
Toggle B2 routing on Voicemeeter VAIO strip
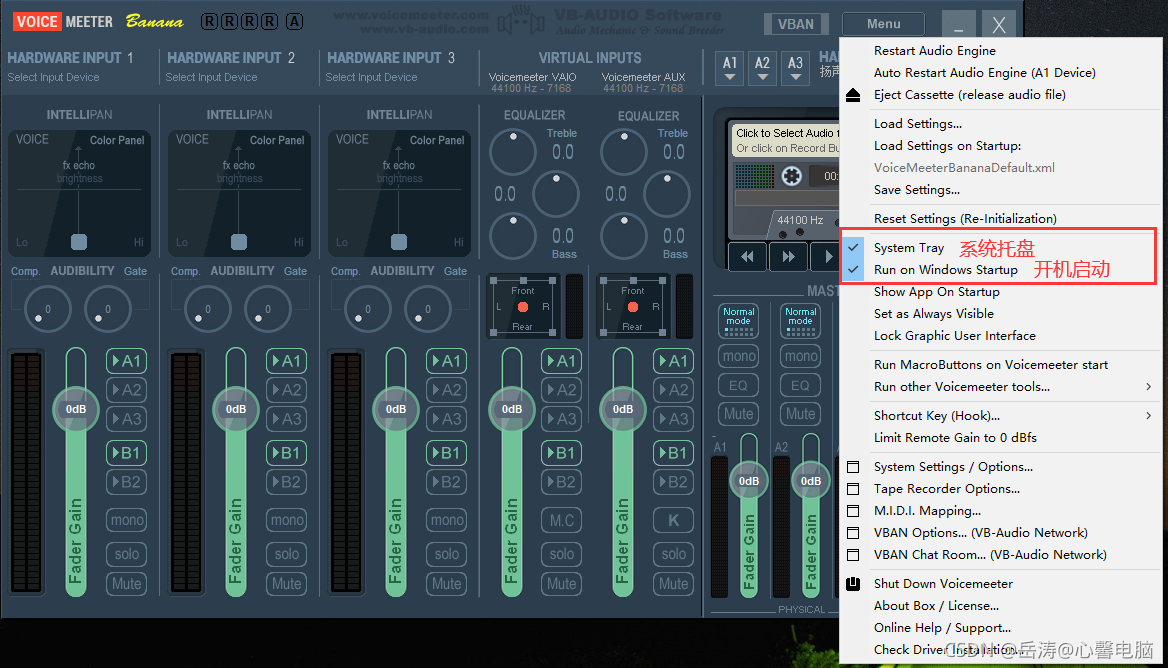point(562,482)
